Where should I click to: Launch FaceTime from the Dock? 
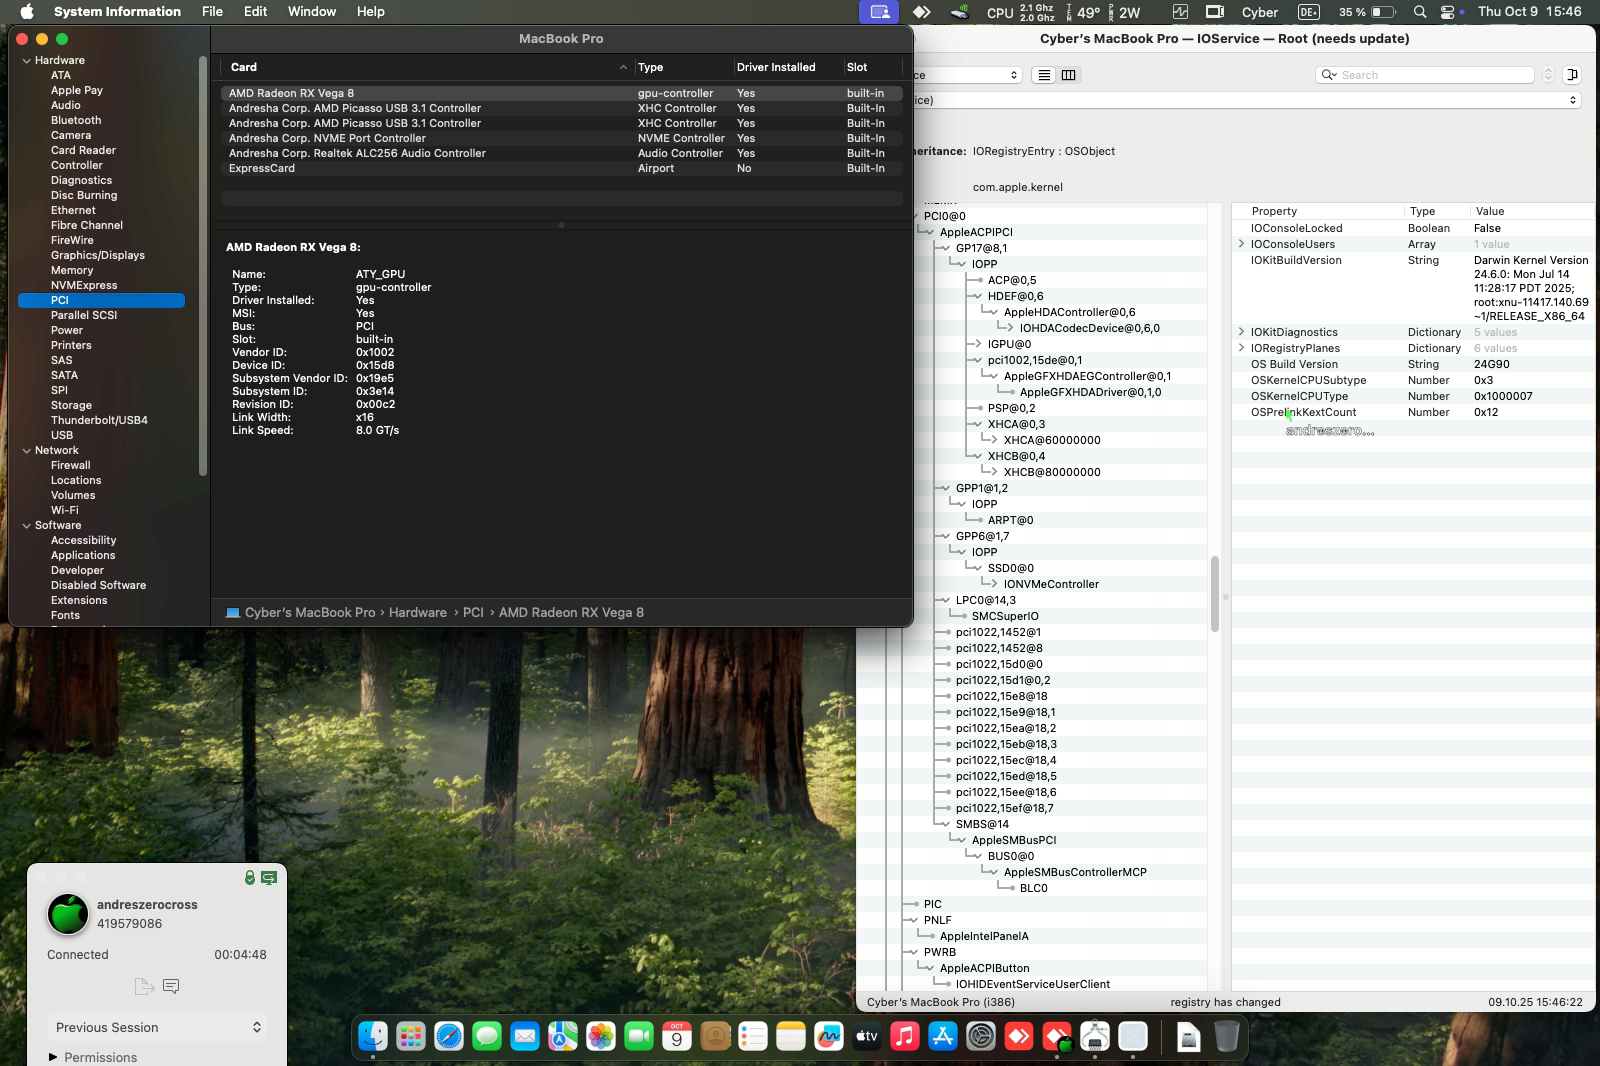pos(639,1037)
